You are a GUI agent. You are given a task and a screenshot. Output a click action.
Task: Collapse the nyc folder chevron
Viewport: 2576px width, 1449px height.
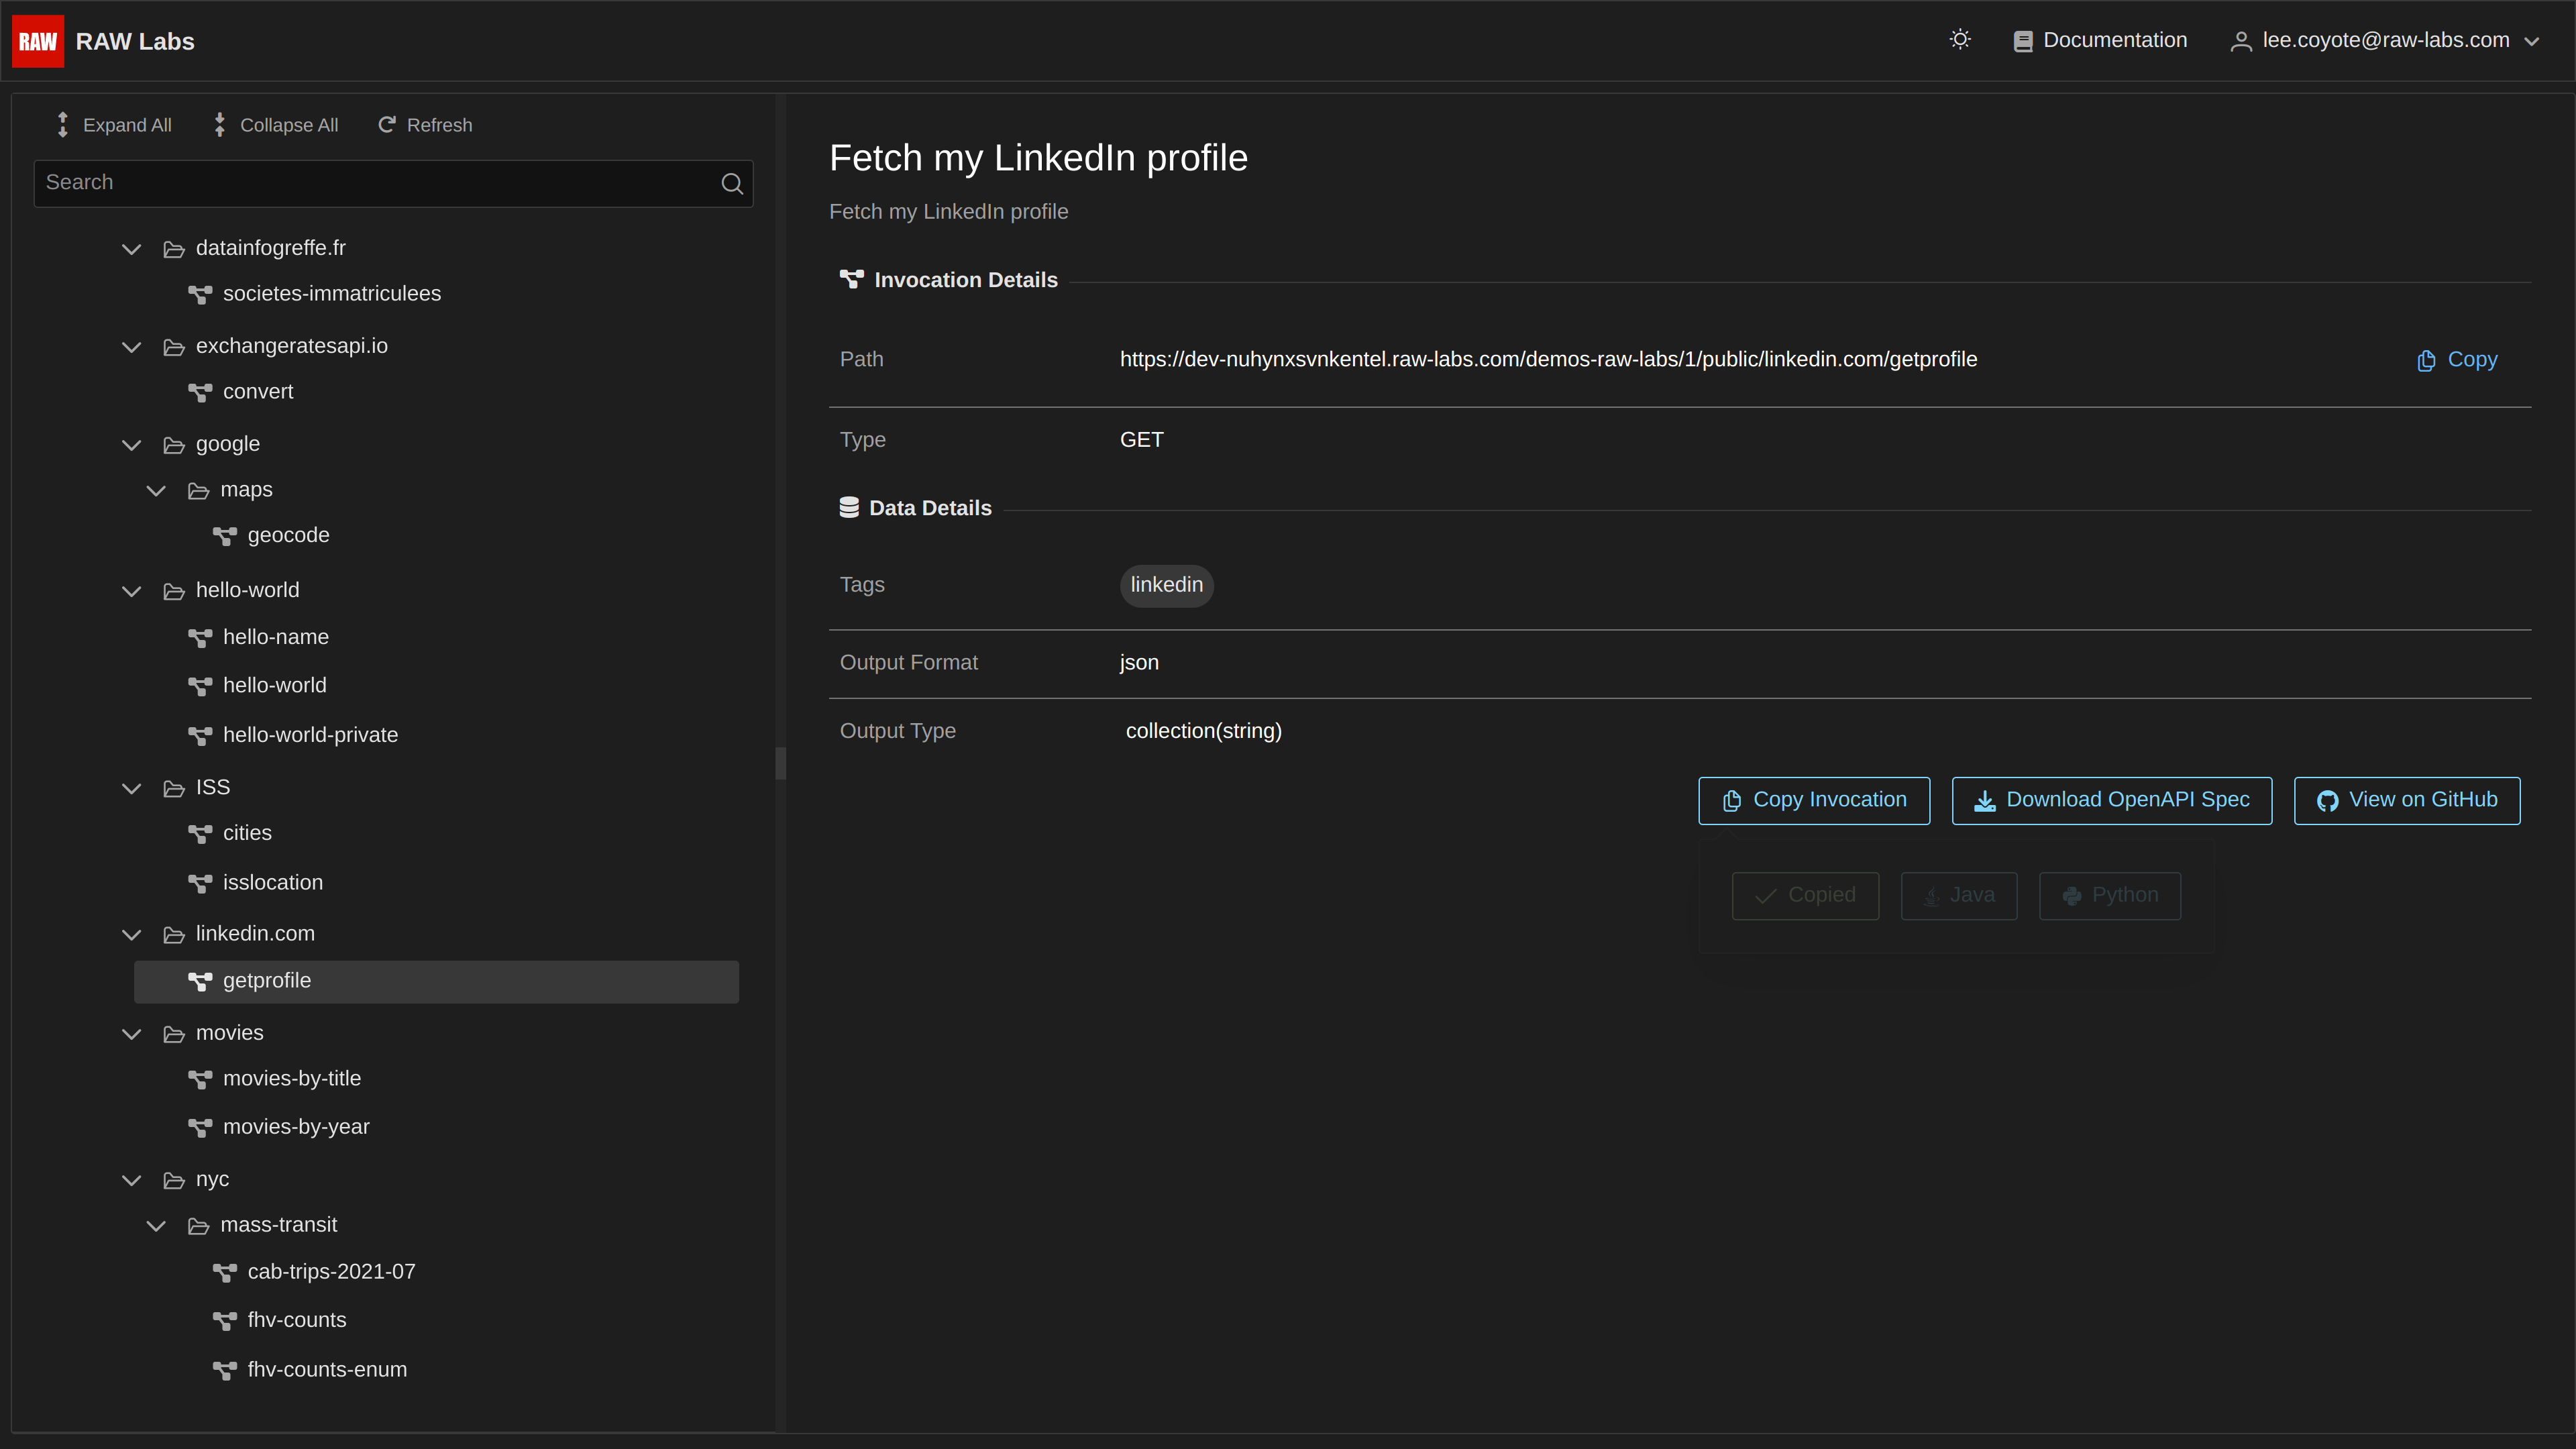131,1180
